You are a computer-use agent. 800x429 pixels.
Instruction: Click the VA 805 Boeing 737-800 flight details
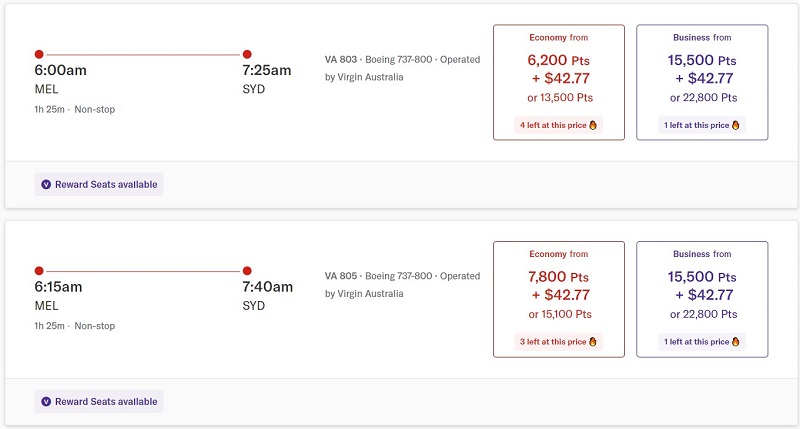click(403, 285)
